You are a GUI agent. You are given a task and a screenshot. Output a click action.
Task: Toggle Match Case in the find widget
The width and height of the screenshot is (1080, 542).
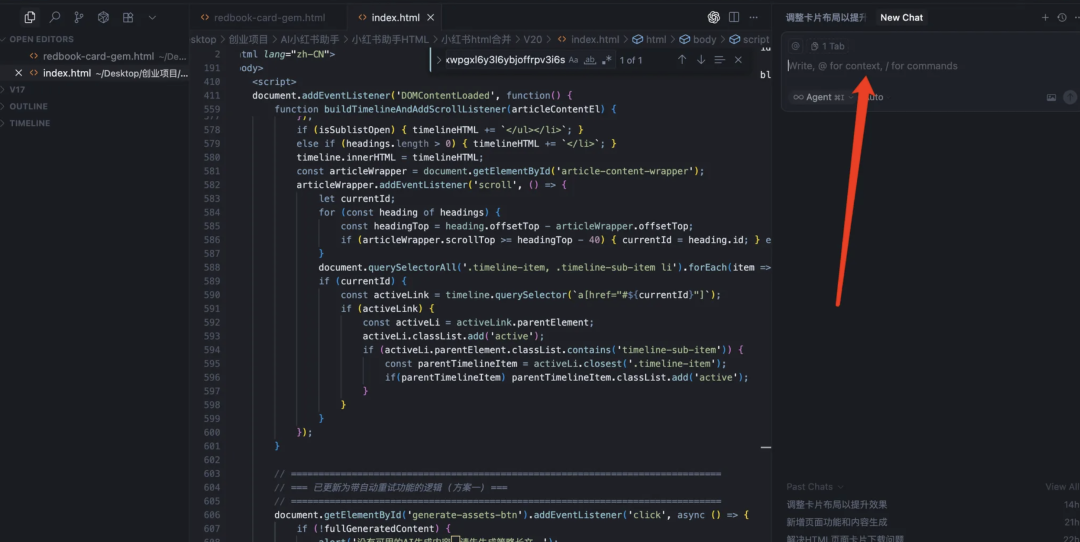573,60
